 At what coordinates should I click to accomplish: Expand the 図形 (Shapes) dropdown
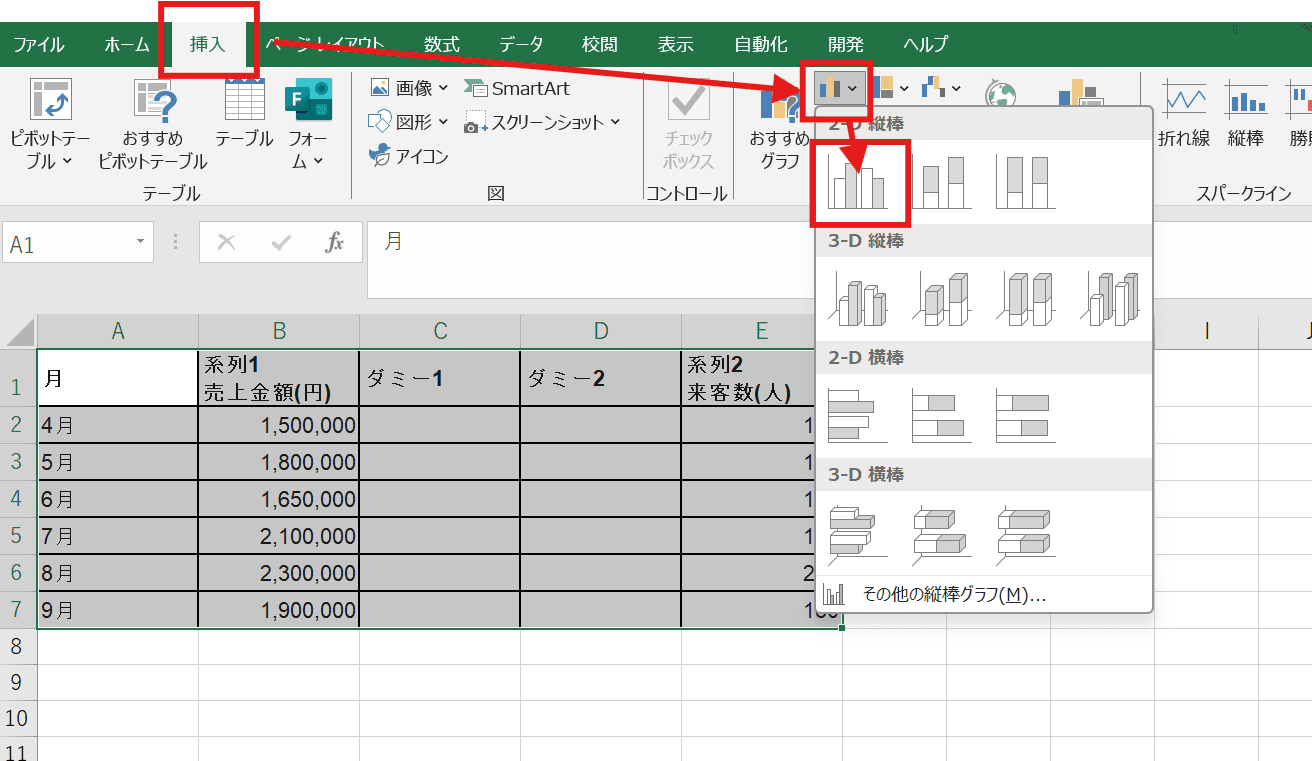(443, 121)
